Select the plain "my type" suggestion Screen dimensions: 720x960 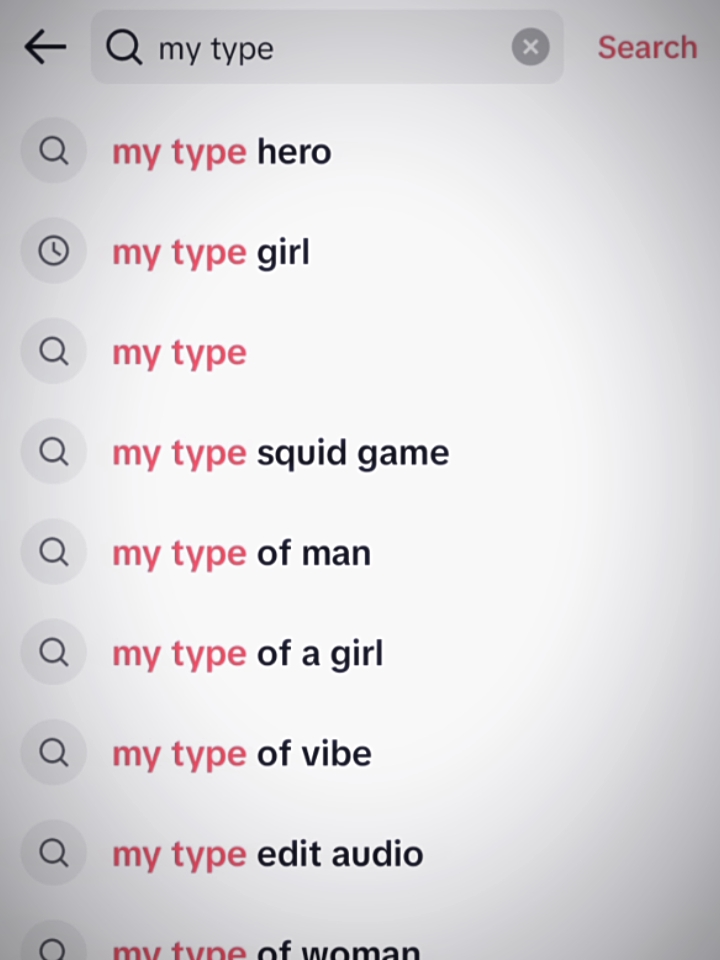coord(179,353)
